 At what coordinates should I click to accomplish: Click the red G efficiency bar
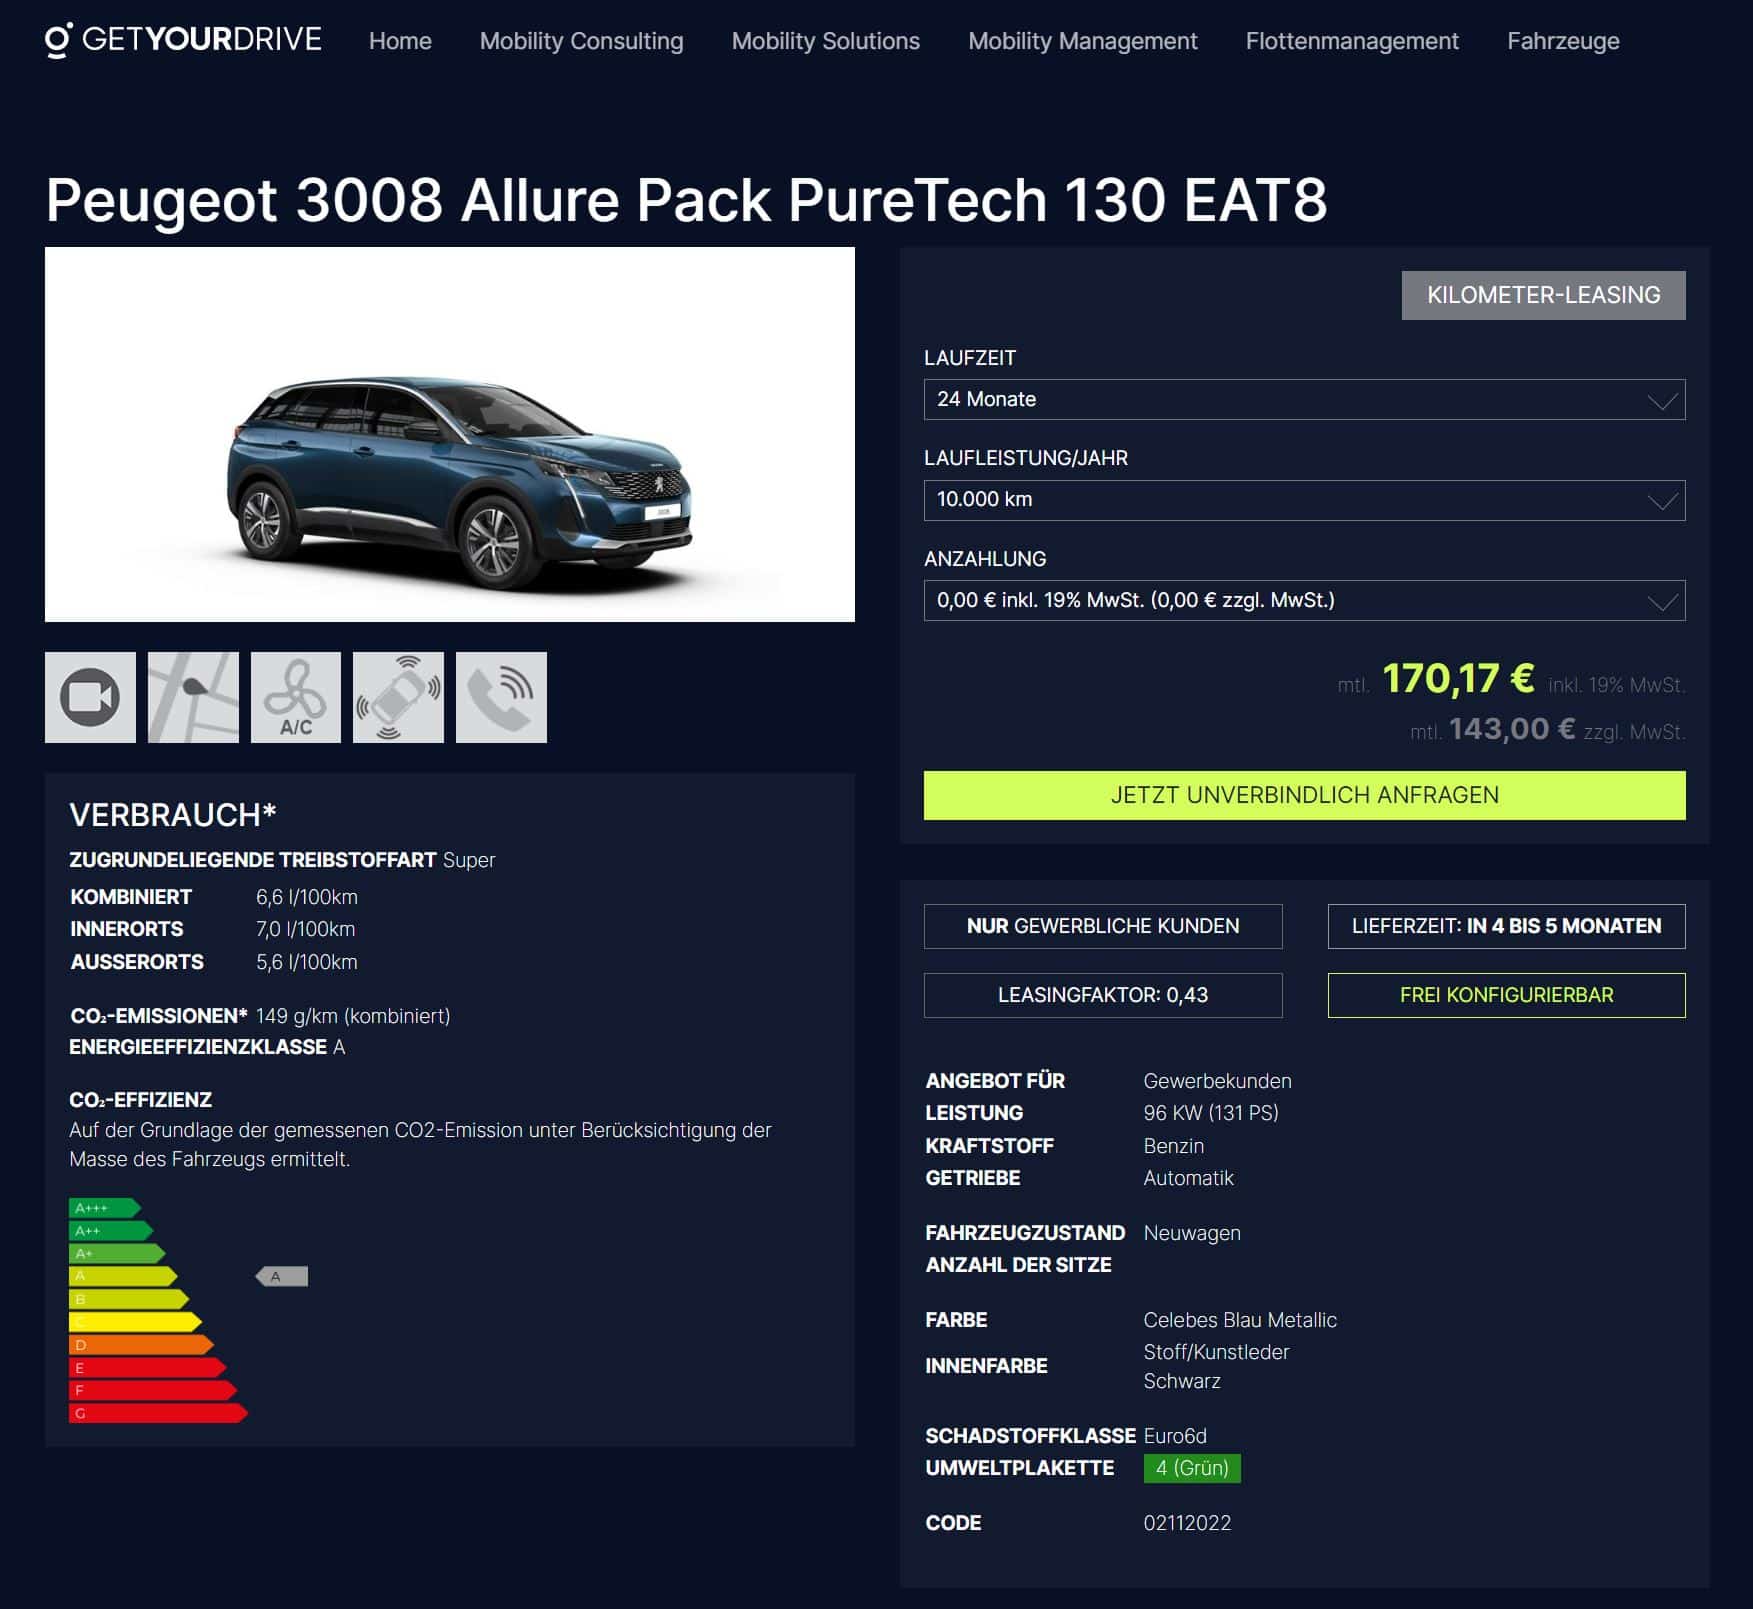click(x=158, y=1413)
